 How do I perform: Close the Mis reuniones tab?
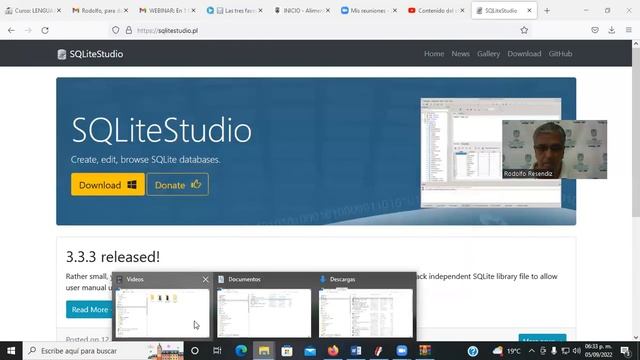pyautogui.click(x=395, y=11)
